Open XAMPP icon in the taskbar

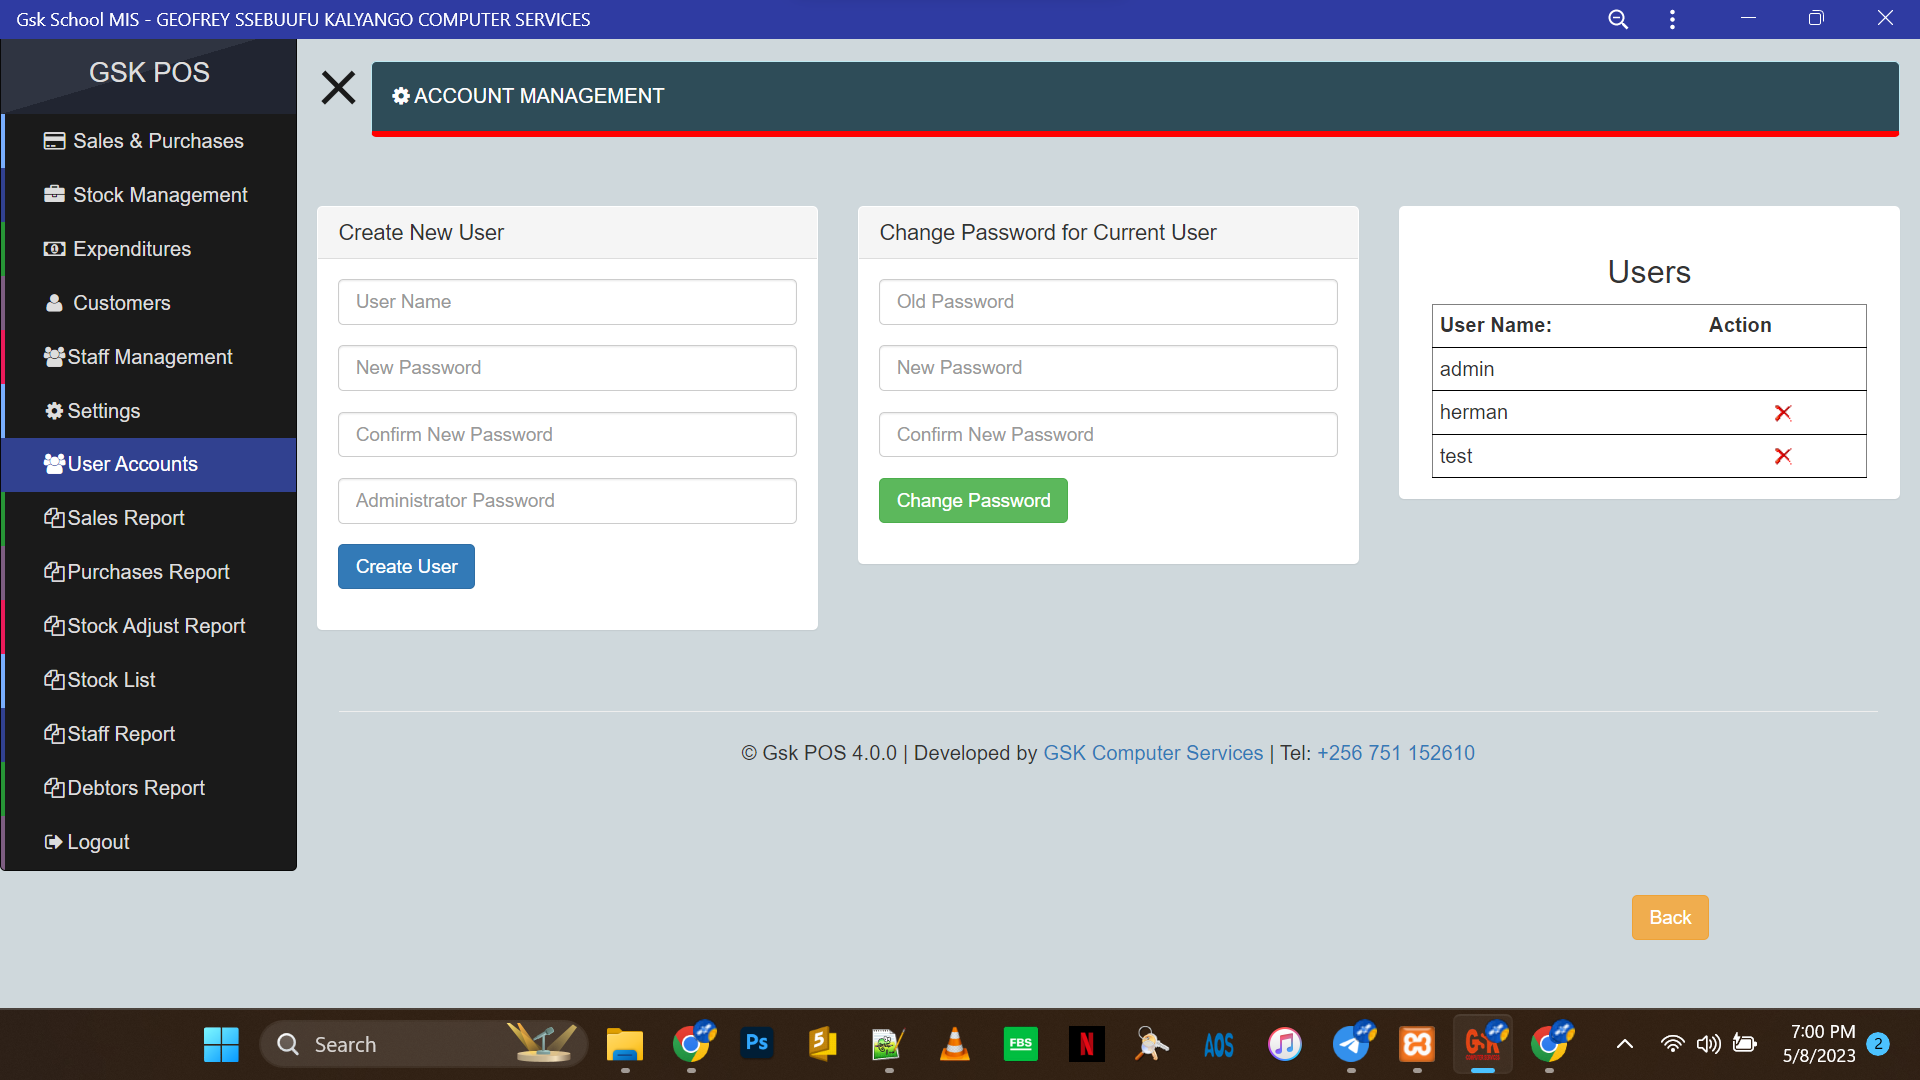(x=1417, y=1044)
